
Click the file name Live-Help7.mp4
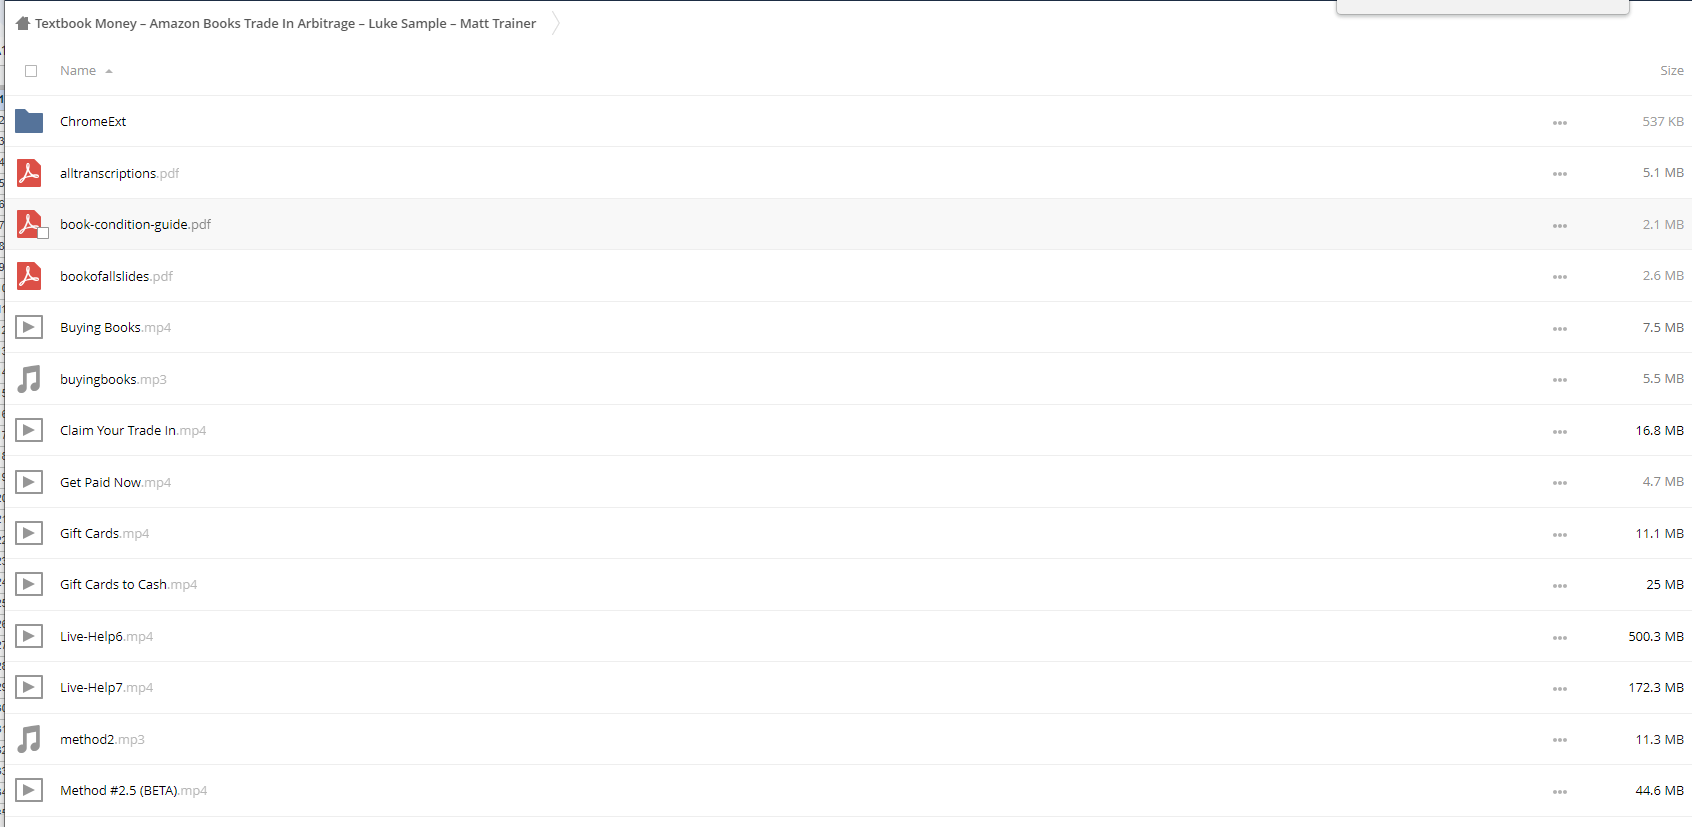click(106, 687)
